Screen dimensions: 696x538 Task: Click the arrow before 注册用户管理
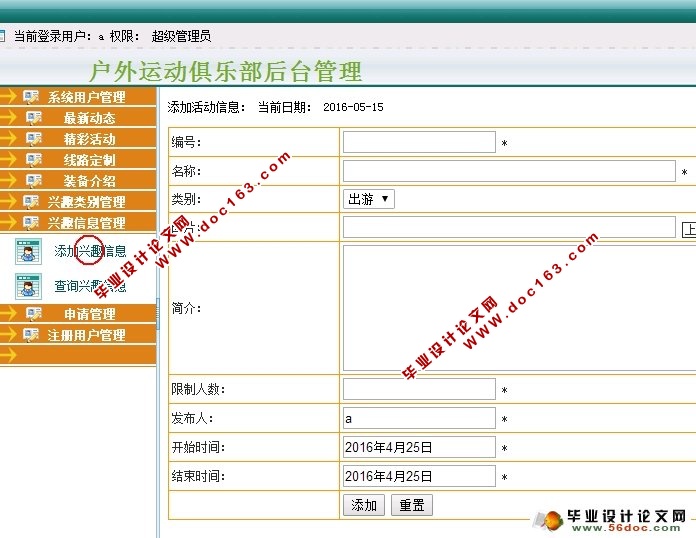8,334
